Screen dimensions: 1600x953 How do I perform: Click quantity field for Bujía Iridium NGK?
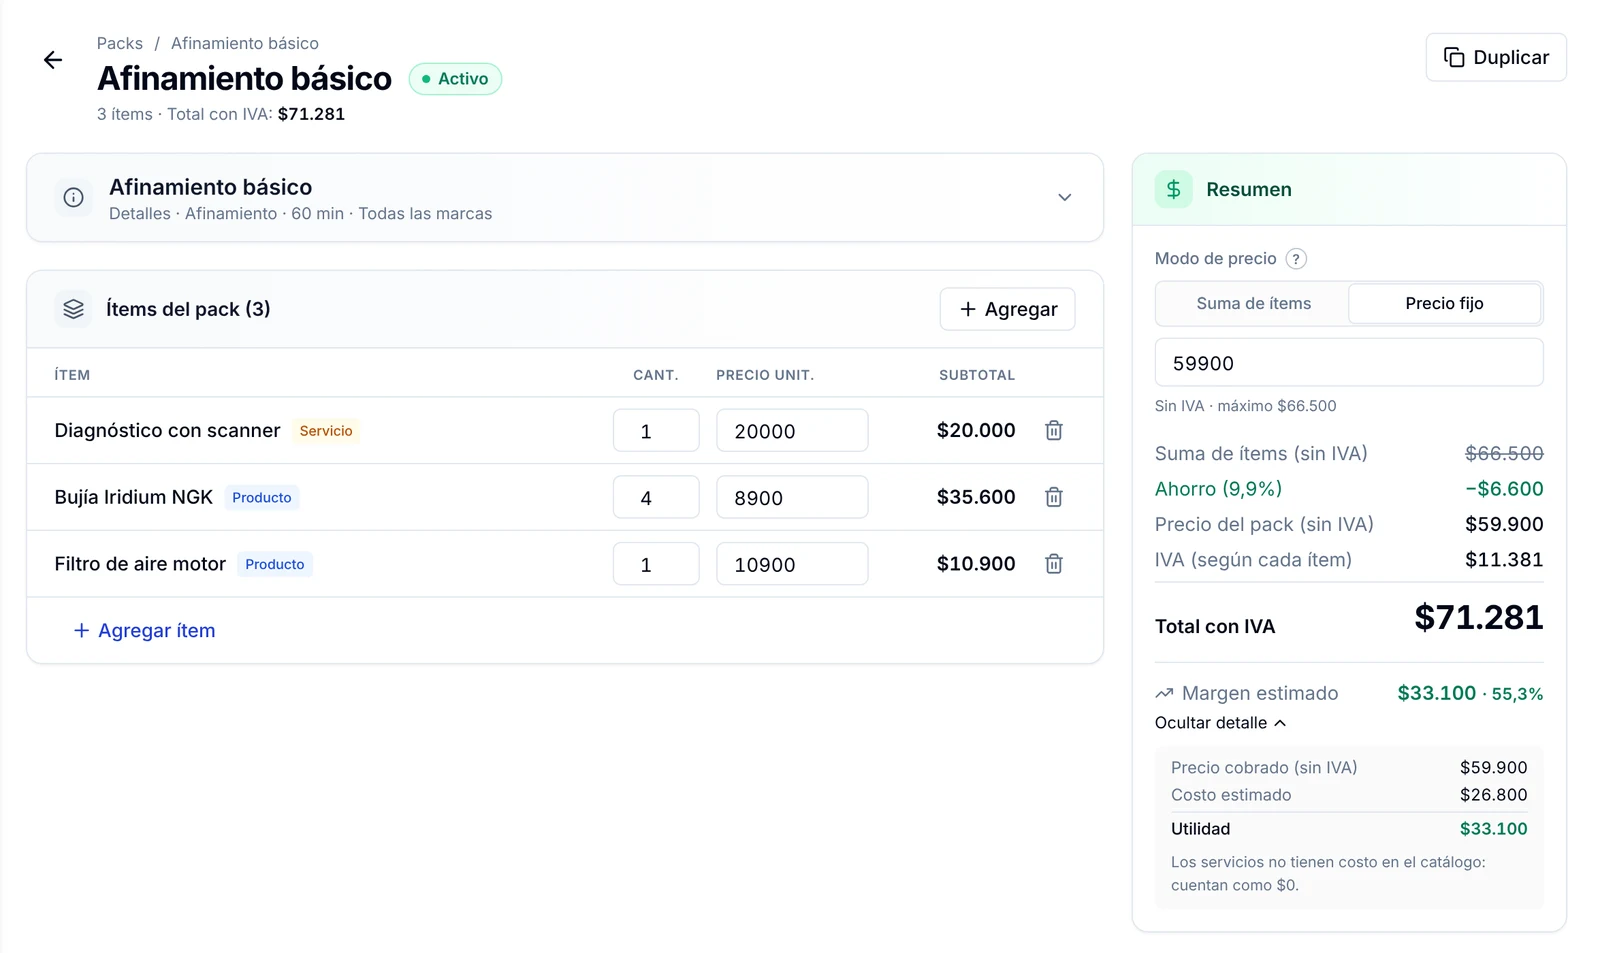pos(656,497)
